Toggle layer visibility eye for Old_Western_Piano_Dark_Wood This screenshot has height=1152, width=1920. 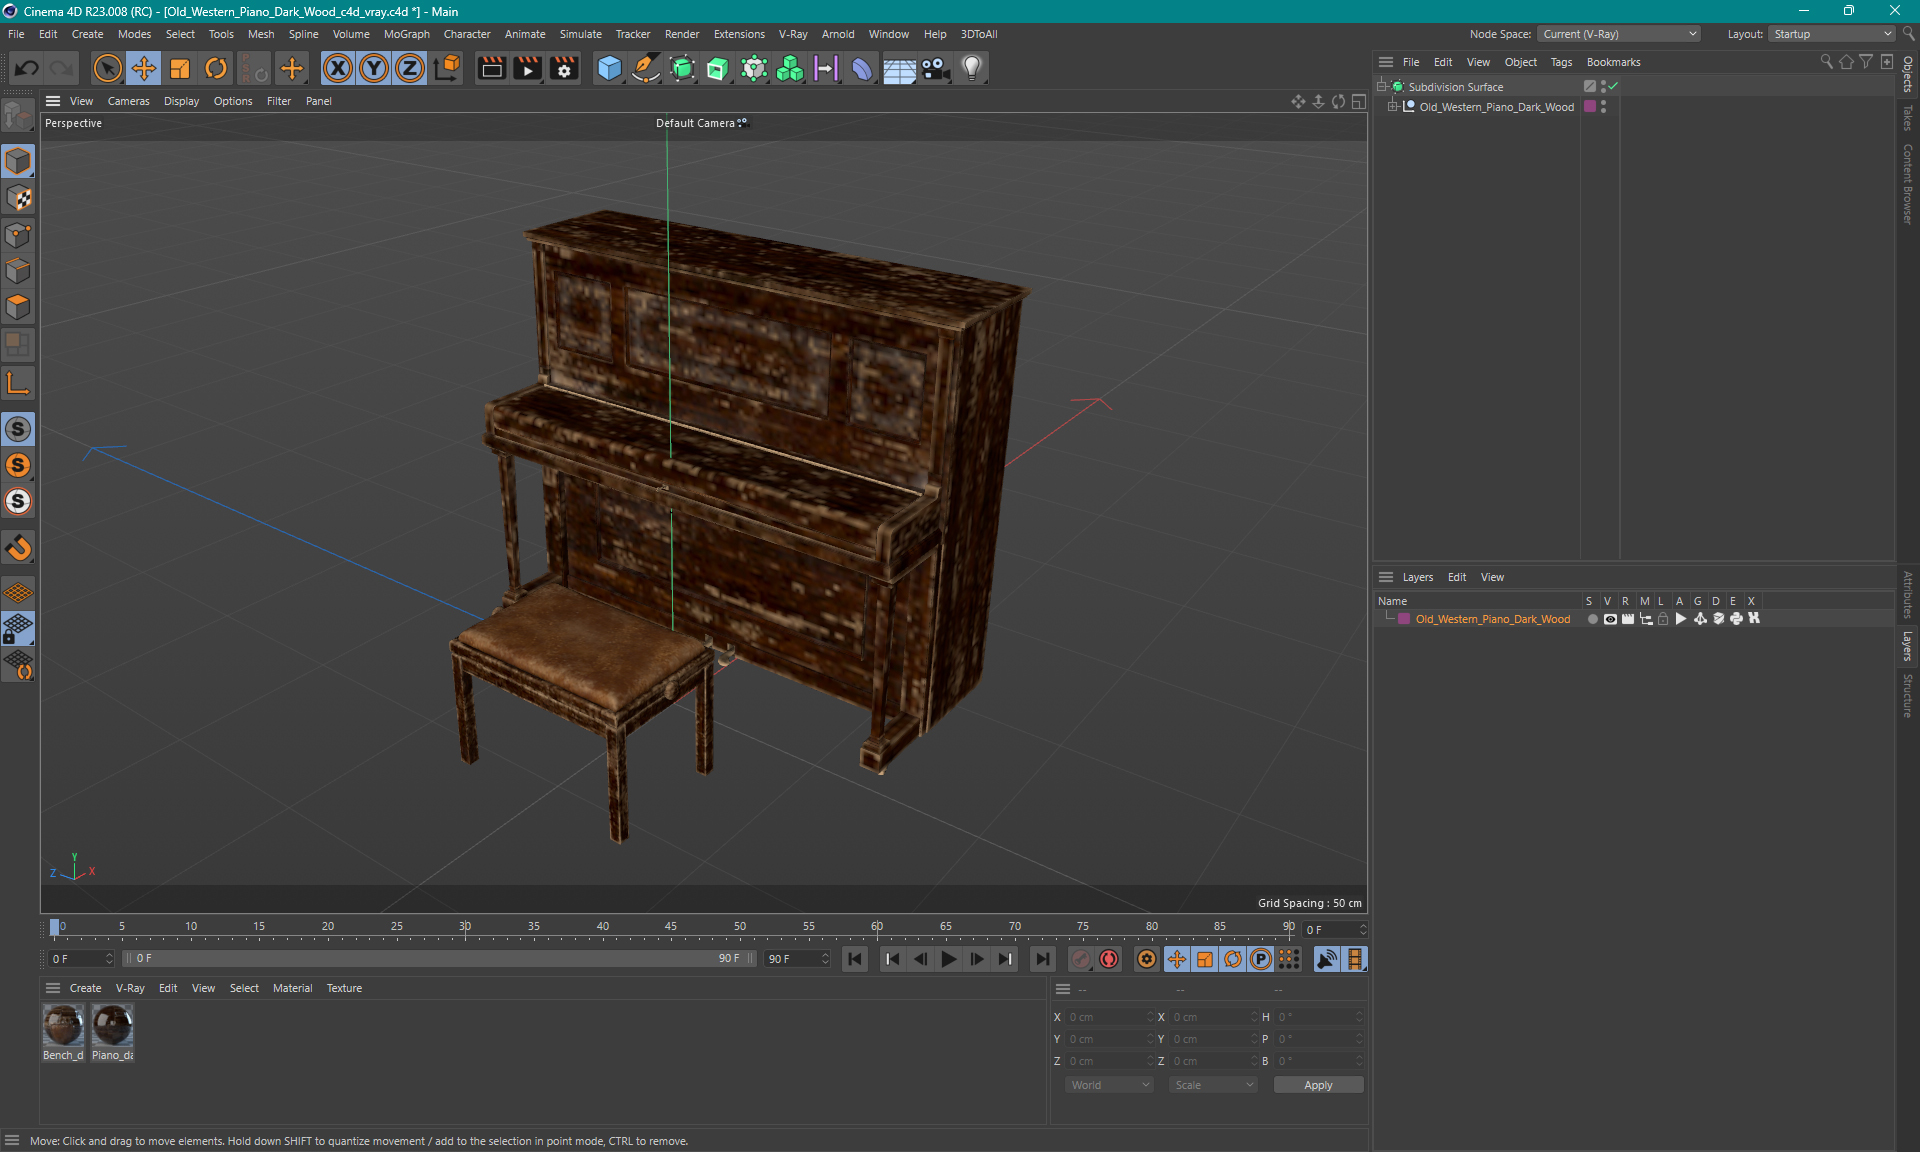click(x=1610, y=619)
